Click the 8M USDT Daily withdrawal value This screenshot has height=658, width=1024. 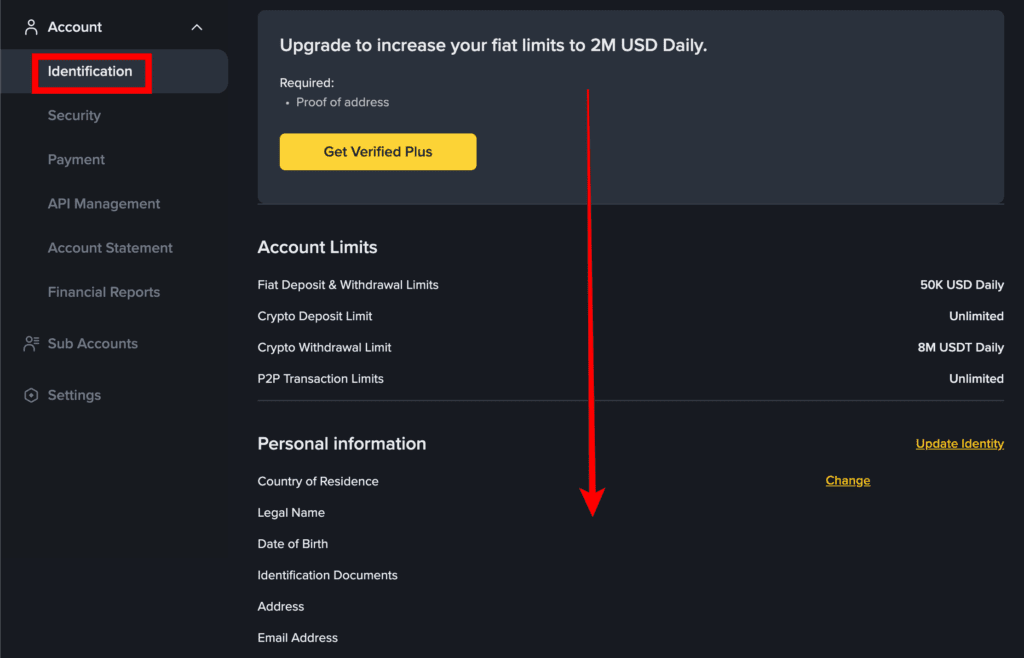coord(959,348)
